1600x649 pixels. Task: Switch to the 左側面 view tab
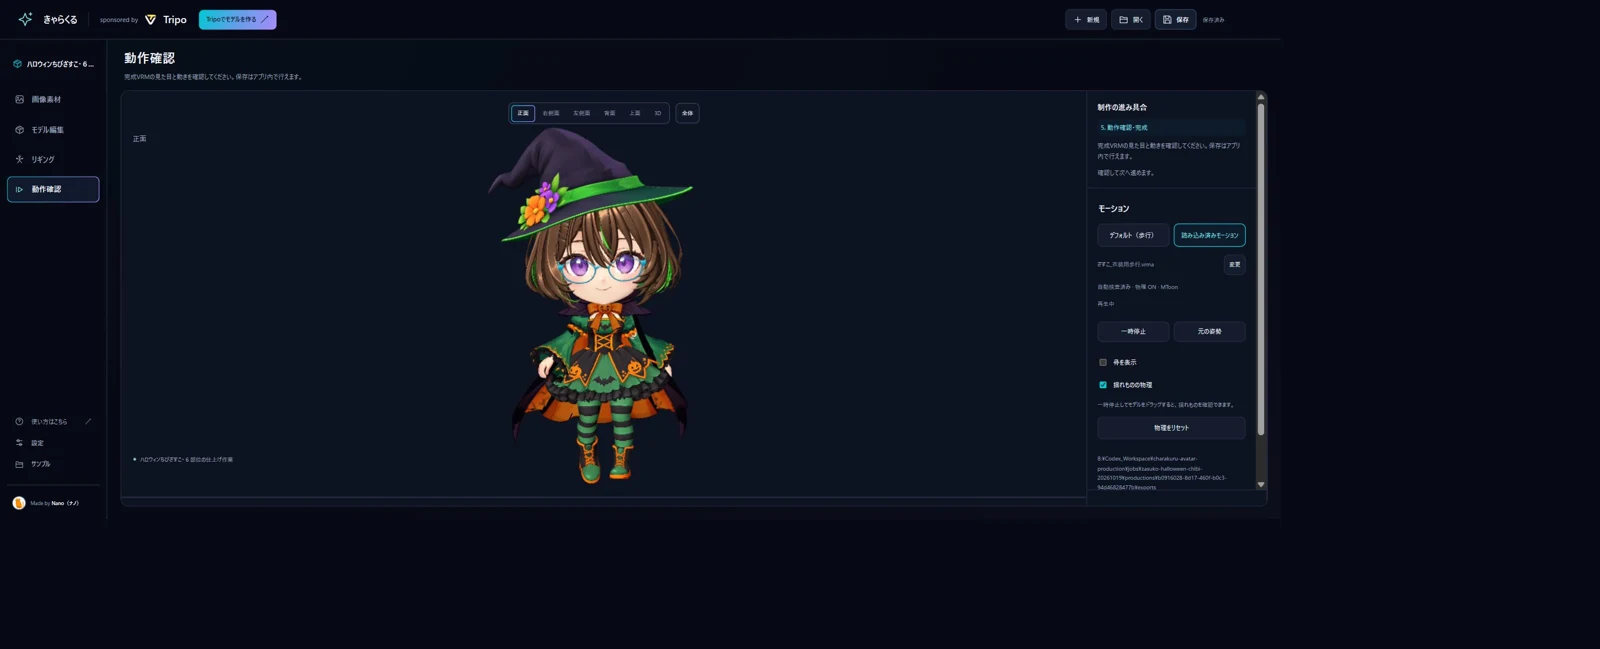[582, 113]
